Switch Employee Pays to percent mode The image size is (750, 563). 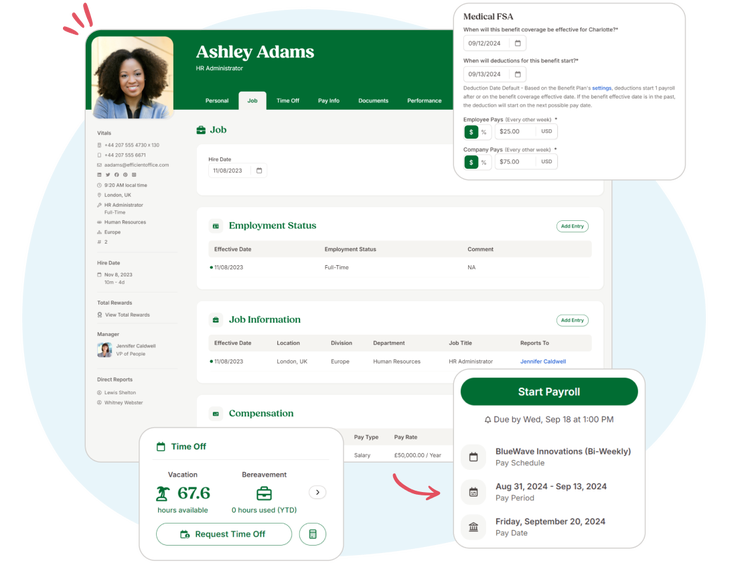(484, 132)
